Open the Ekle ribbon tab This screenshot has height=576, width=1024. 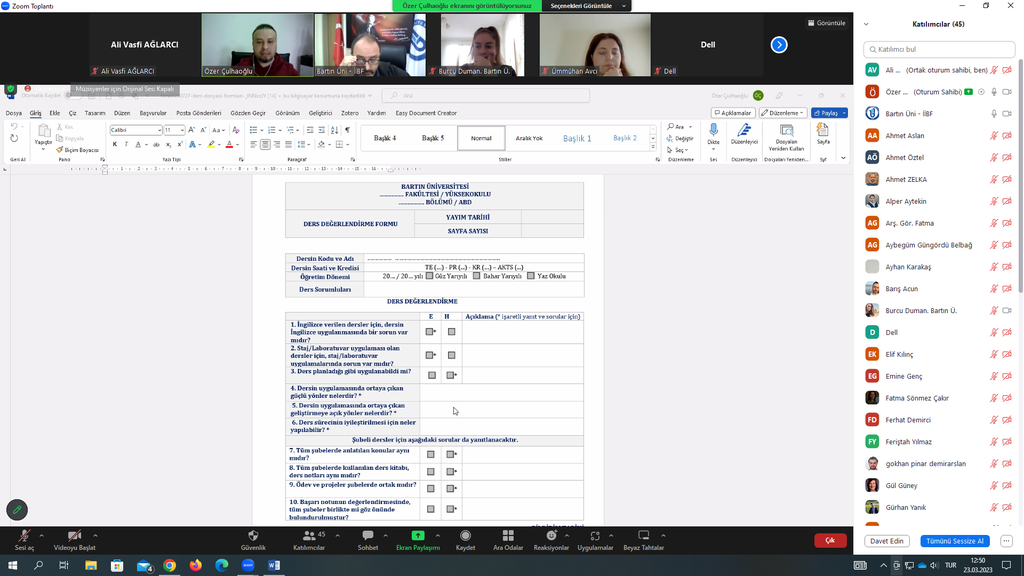(55, 113)
